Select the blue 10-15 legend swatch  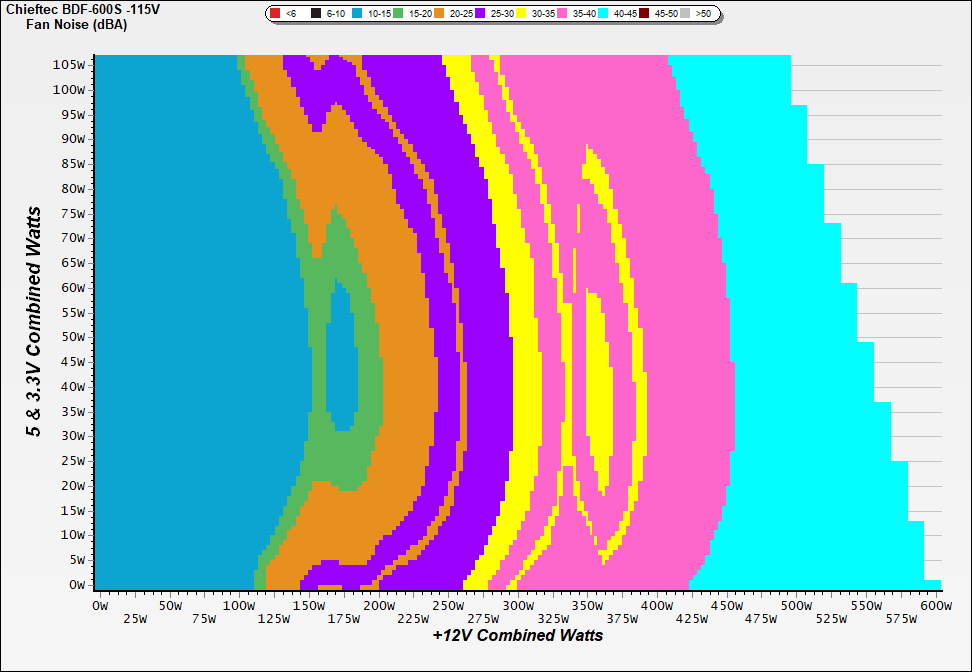(357, 14)
